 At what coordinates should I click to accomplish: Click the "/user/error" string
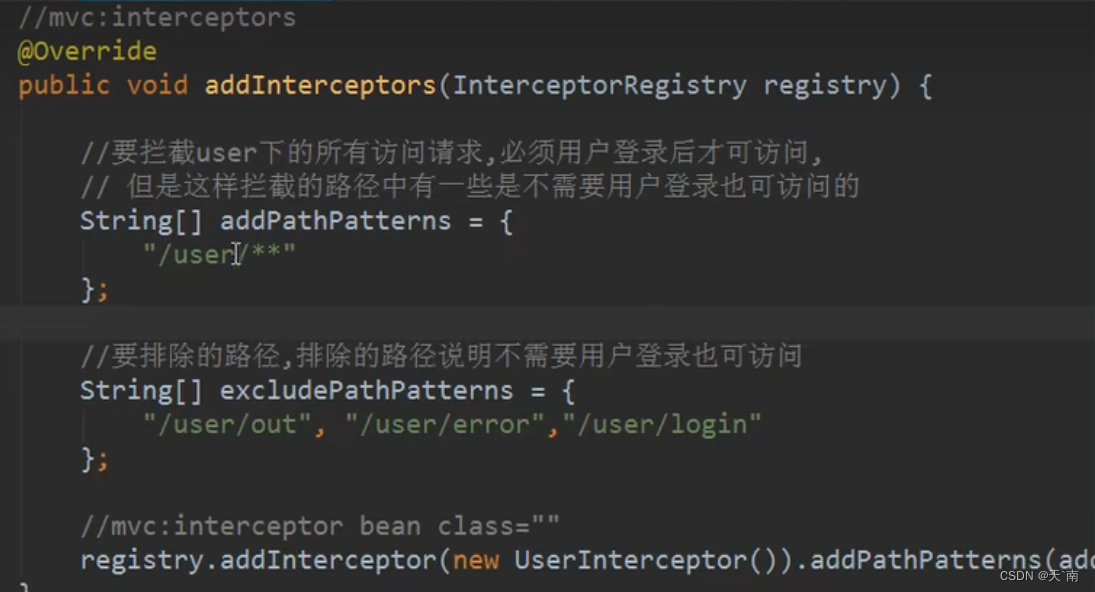tap(445, 424)
